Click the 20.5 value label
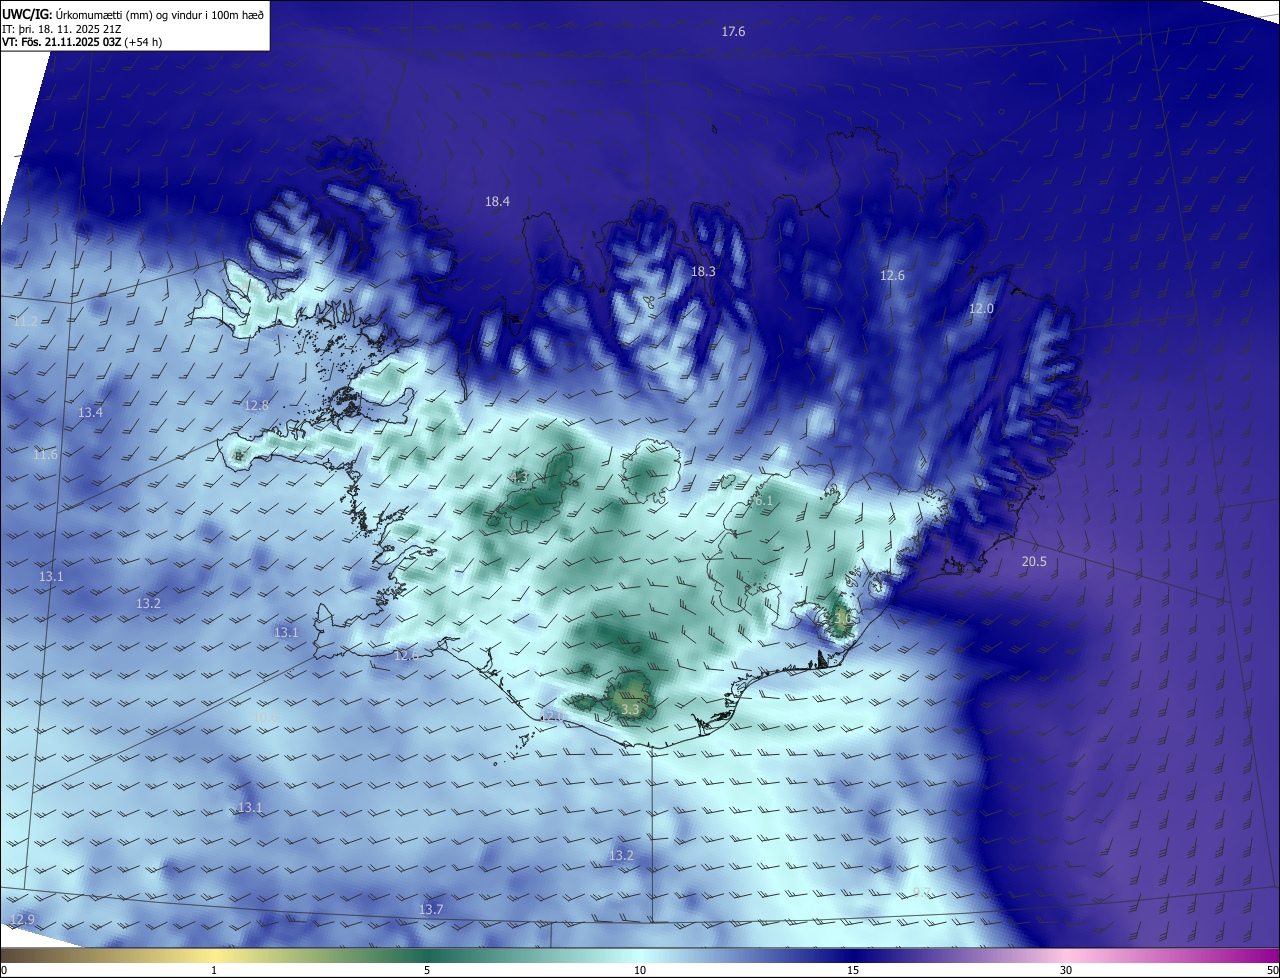This screenshot has width=1280, height=978. 1033,562
